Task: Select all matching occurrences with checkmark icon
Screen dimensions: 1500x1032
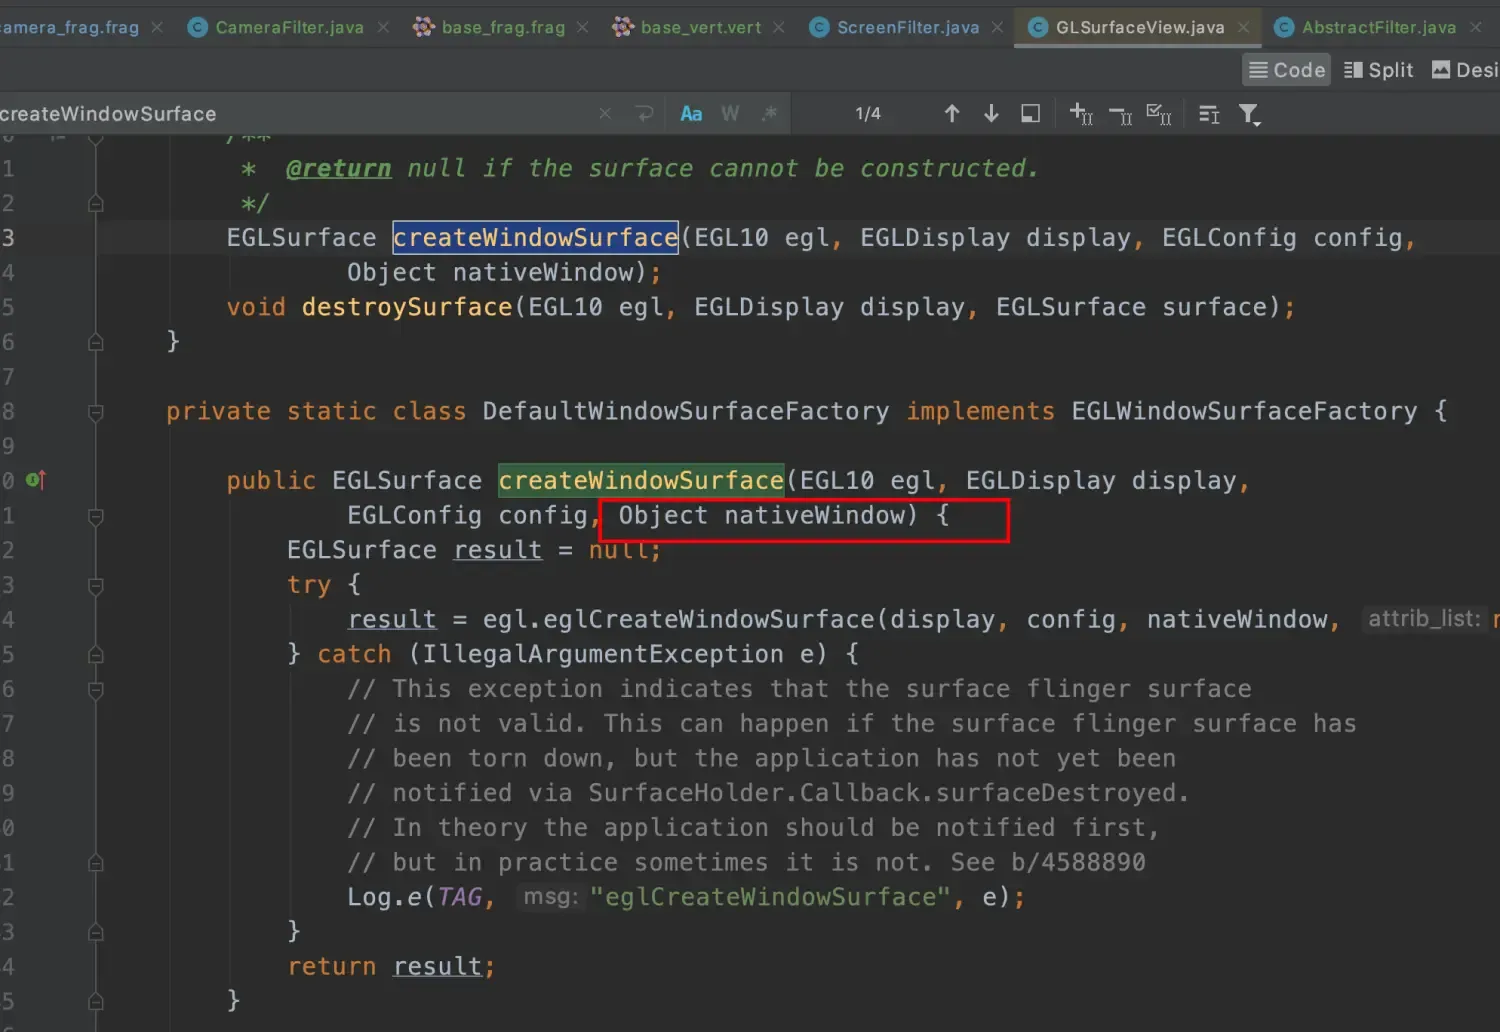Action: pos(1158,113)
